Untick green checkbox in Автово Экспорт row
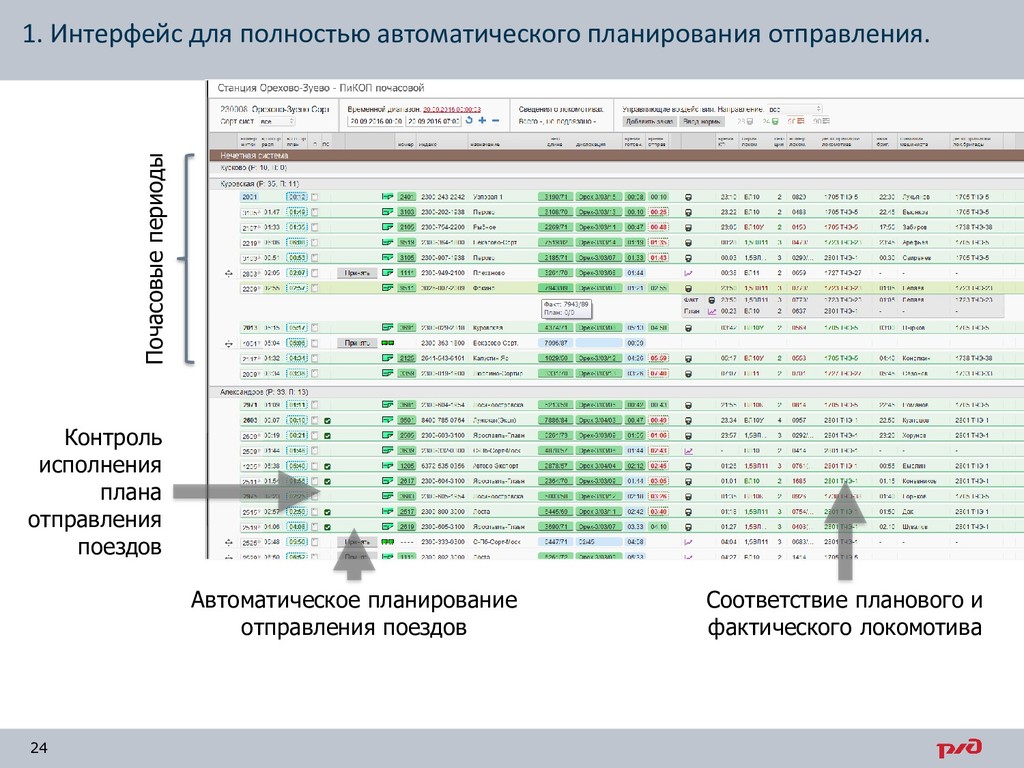 [x=328, y=466]
